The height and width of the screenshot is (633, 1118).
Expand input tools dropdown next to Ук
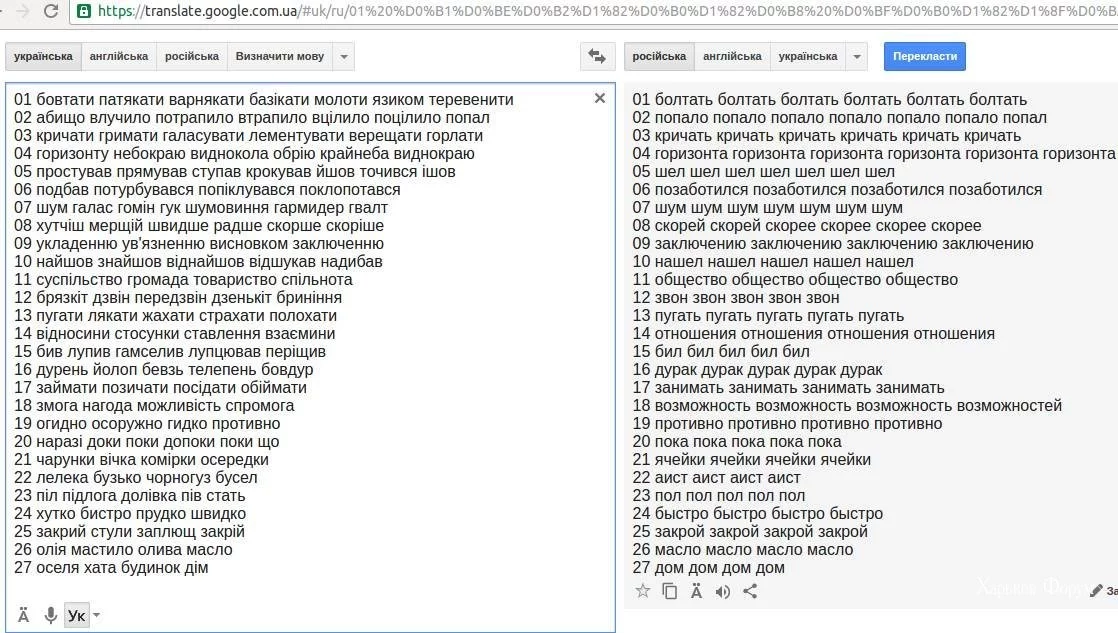click(96, 615)
